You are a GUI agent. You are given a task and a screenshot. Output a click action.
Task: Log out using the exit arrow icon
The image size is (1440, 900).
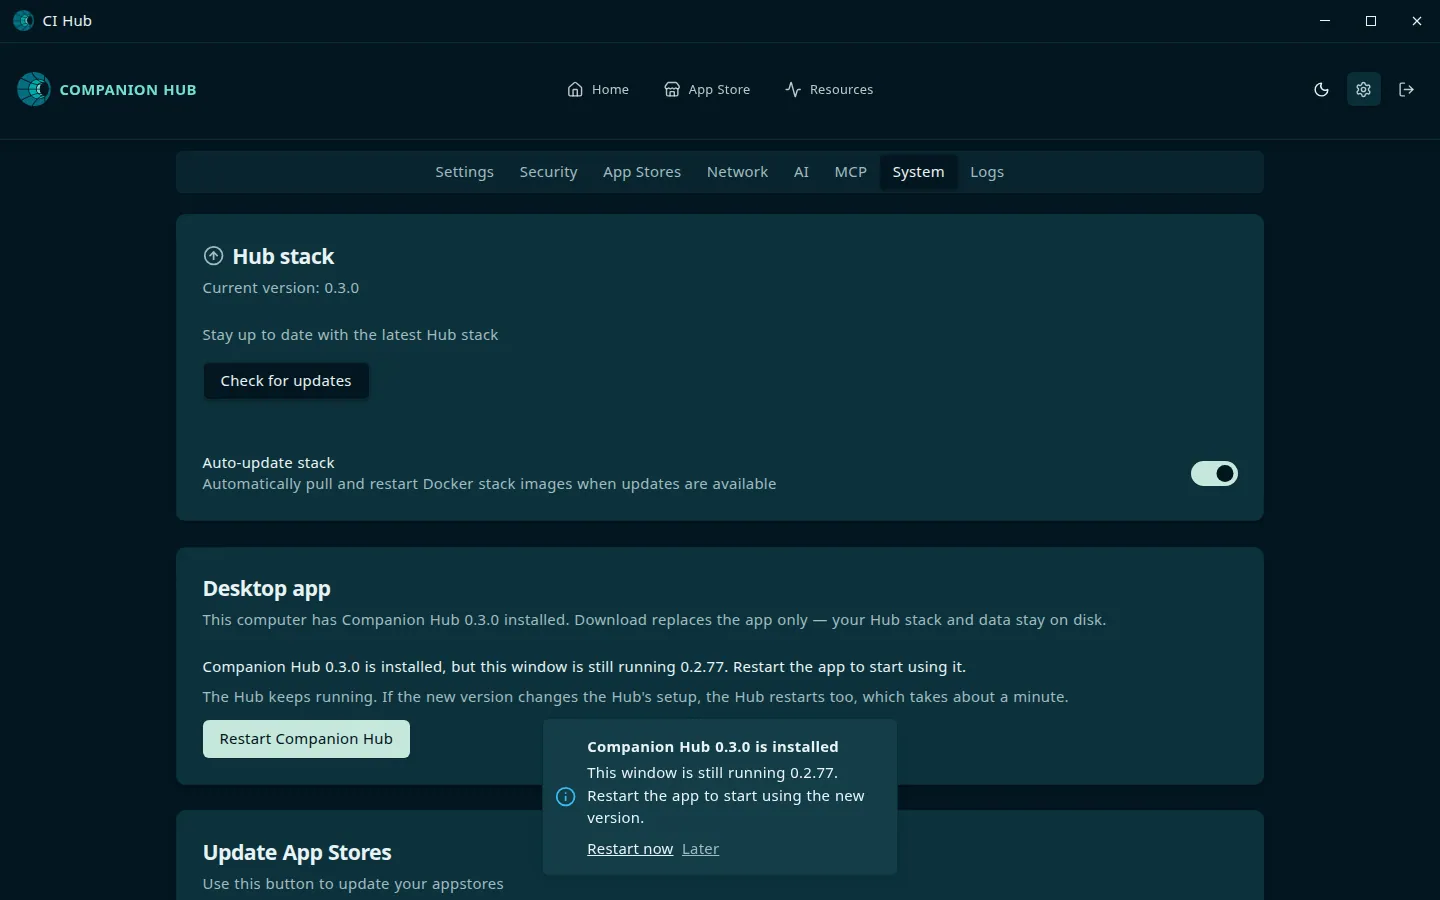coord(1406,90)
